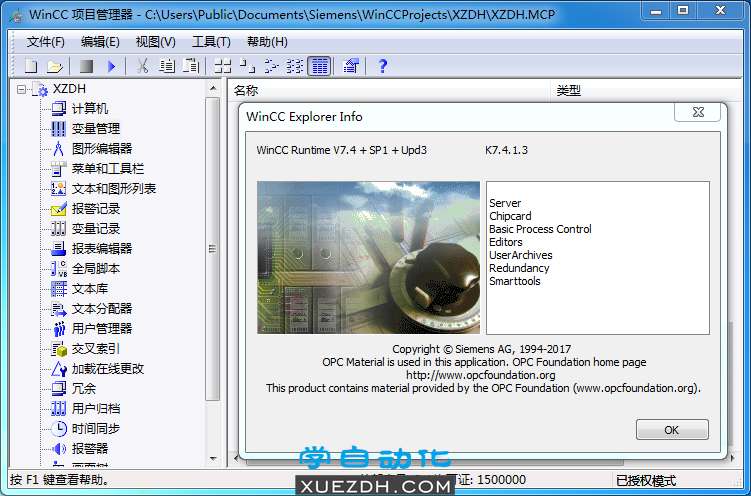Image resolution: width=751 pixels, height=496 pixels.
Task: Select Smarttools in components list
Action: click(514, 281)
